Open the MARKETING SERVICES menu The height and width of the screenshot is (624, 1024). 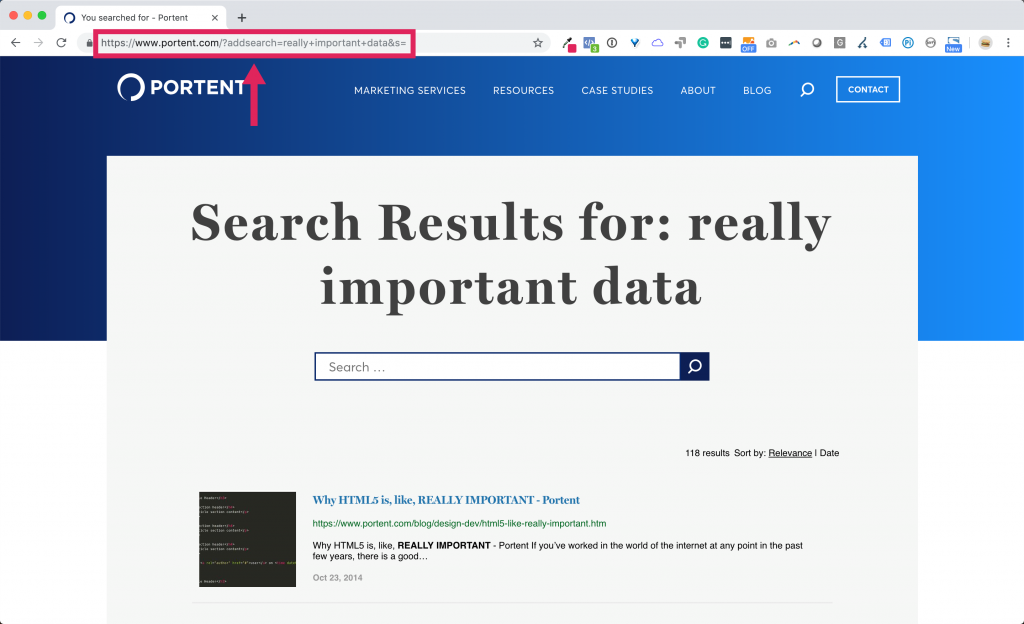point(410,90)
